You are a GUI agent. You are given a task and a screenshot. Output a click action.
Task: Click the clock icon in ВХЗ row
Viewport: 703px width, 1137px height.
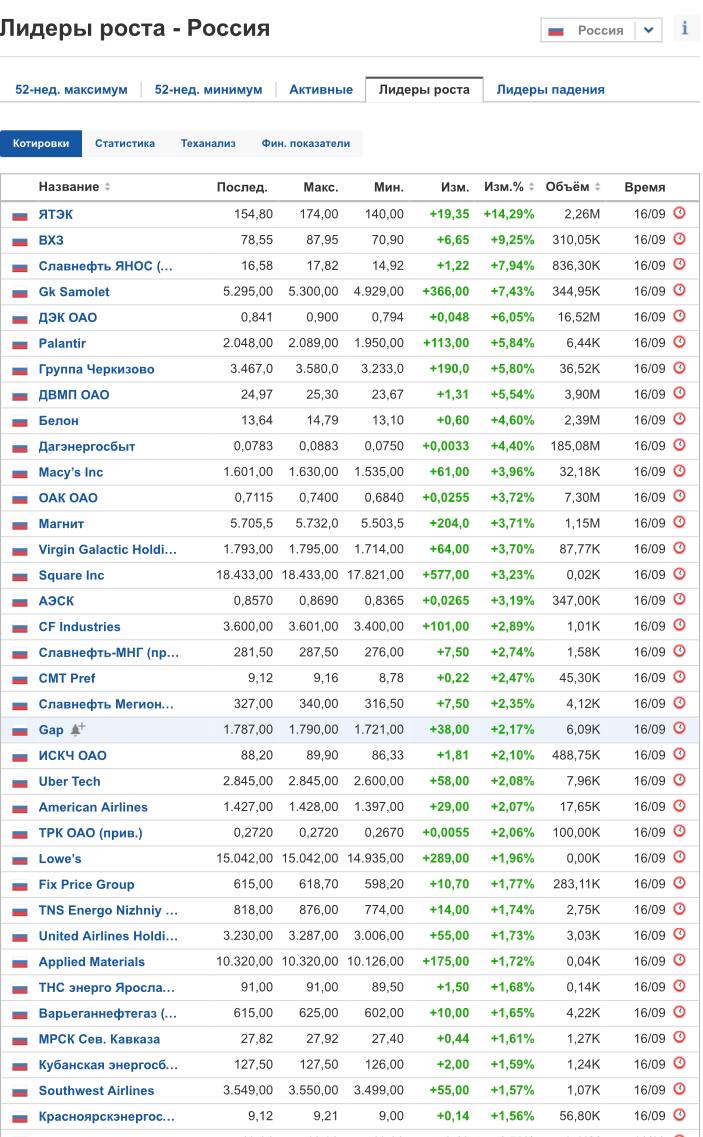[680, 239]
